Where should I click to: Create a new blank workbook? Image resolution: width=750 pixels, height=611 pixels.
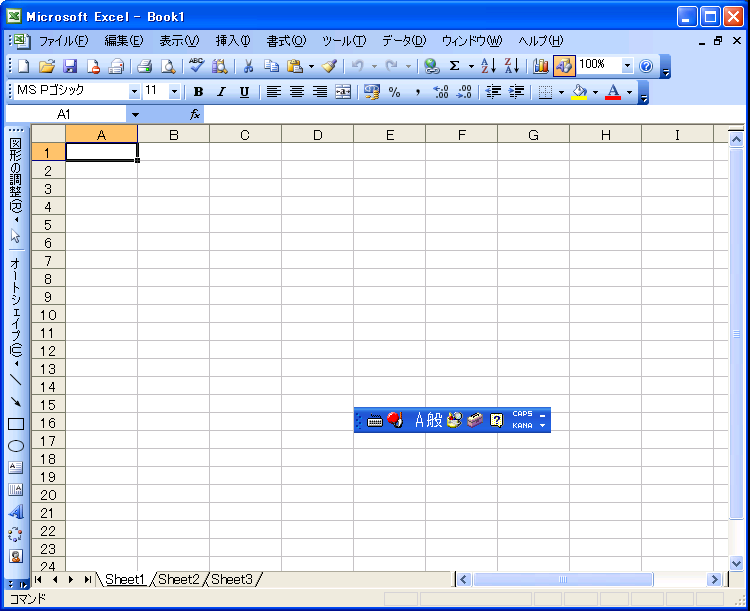[23, 66]
